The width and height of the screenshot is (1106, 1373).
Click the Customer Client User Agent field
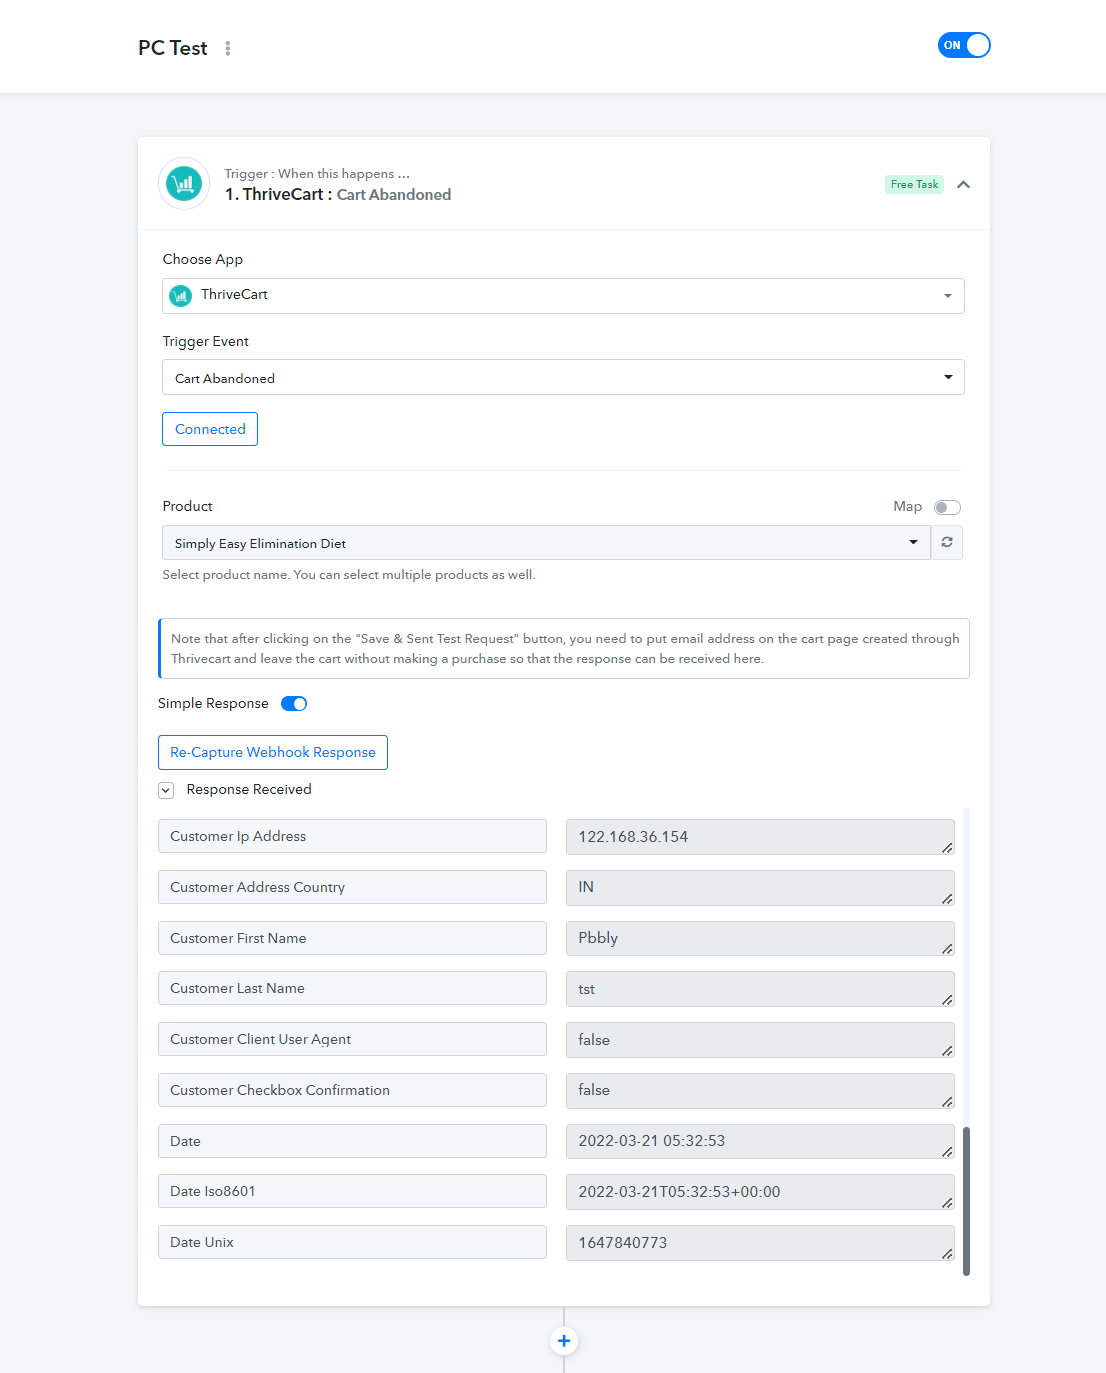coord(352,1039)
